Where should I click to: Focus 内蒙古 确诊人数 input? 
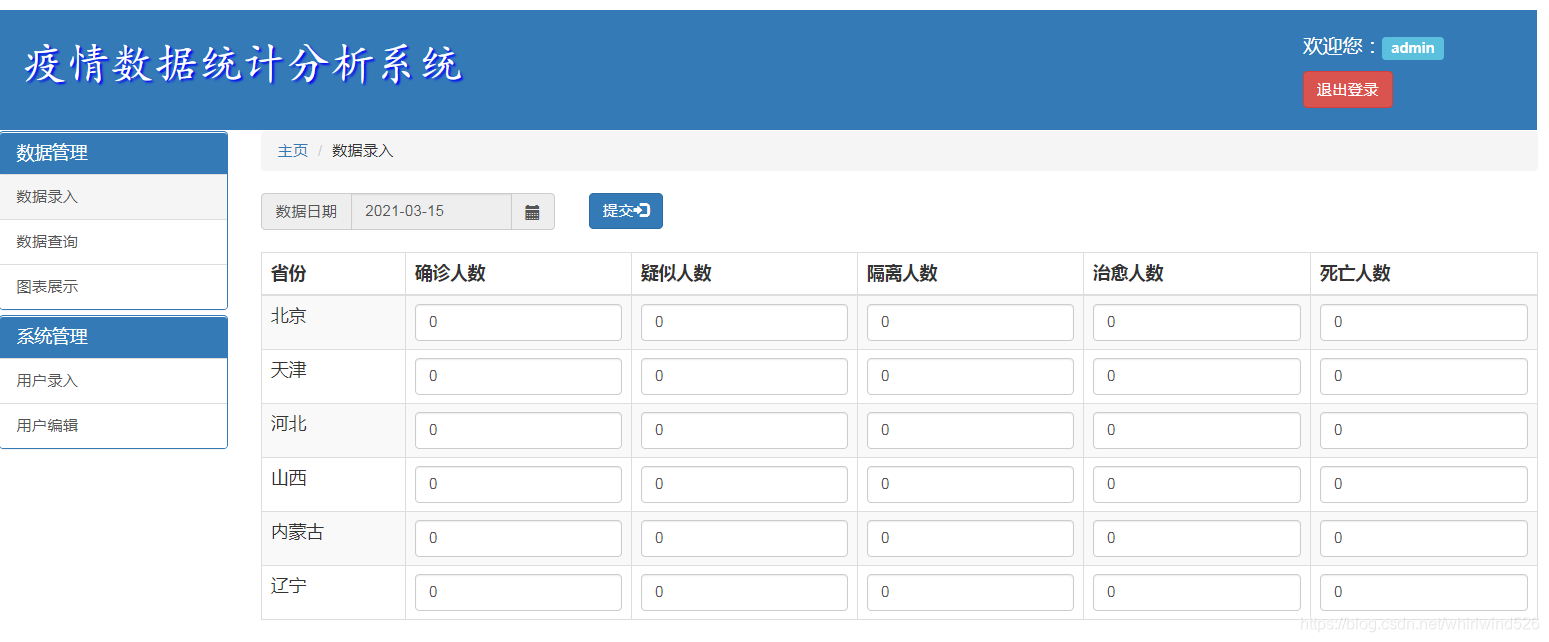(518, 539)
